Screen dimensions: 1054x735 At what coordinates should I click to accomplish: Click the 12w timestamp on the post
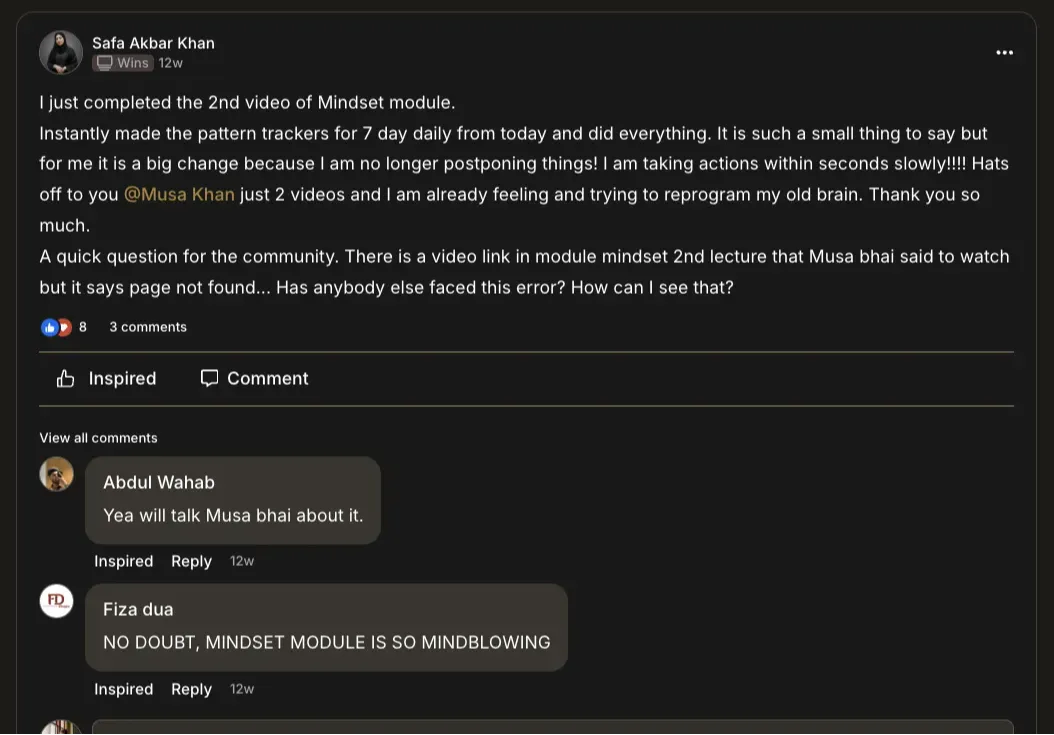pyautogui.click(x=171, y=63)
